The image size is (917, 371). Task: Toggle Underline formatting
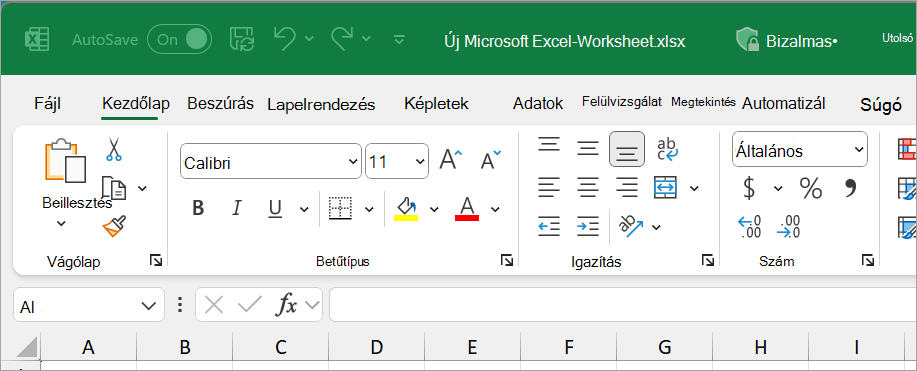coord(275,208)
